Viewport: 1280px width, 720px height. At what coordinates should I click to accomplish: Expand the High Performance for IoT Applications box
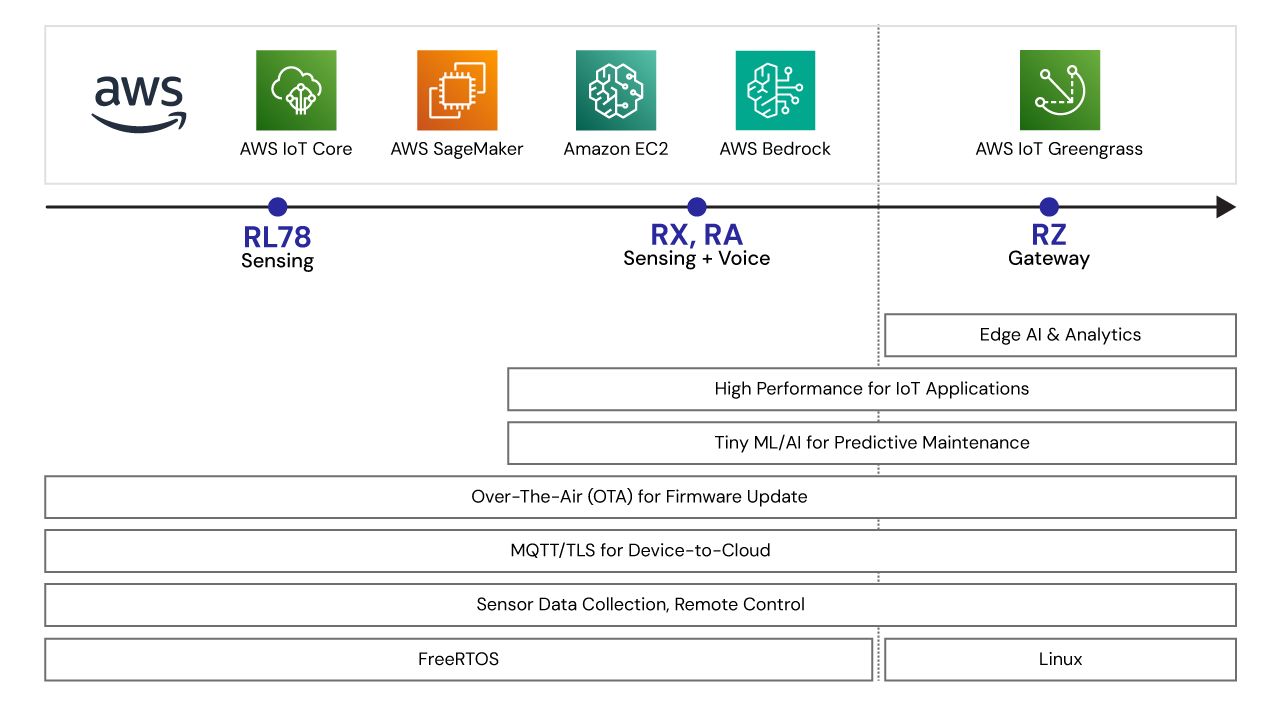click(872, 389)
